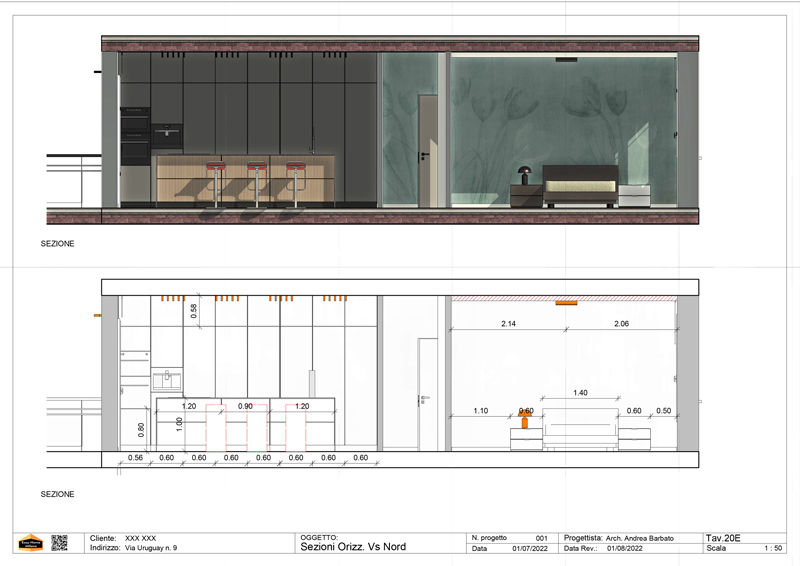Click the 'XXX XXX' client name

tap(140, 538)
